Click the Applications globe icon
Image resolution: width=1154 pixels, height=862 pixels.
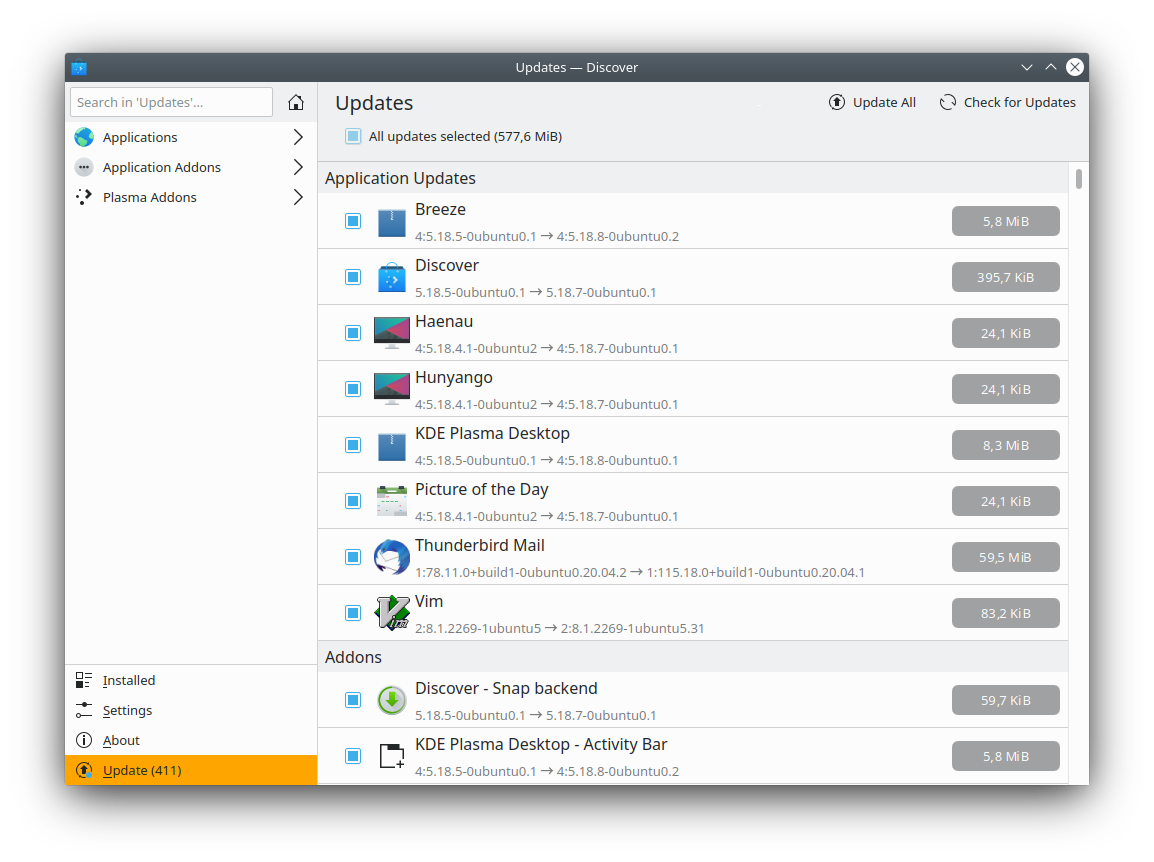click(84, 137)
